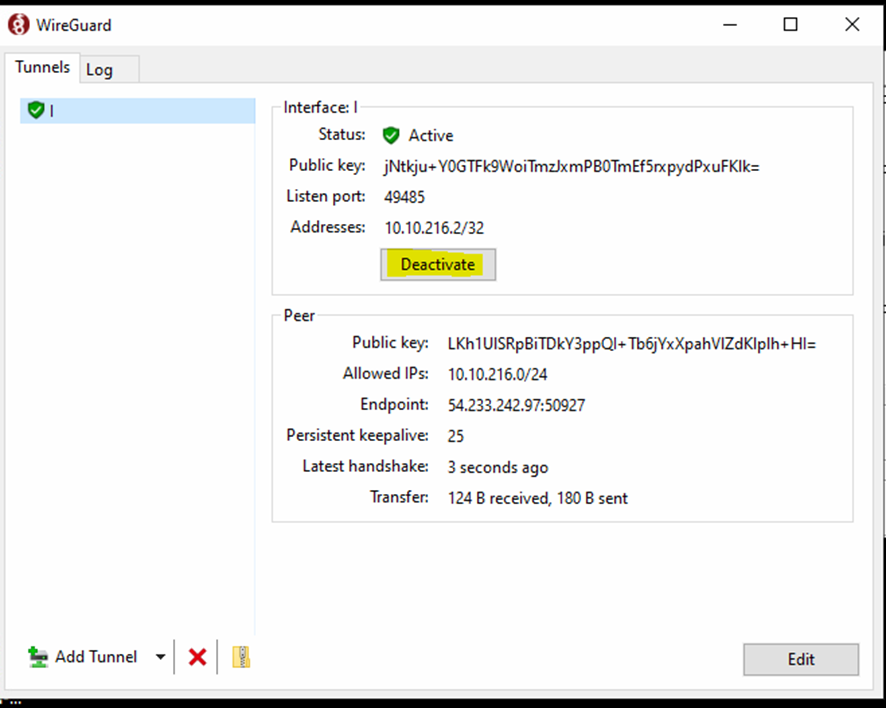Select tunnel named l in the list
886x708 pixels.
52,111
